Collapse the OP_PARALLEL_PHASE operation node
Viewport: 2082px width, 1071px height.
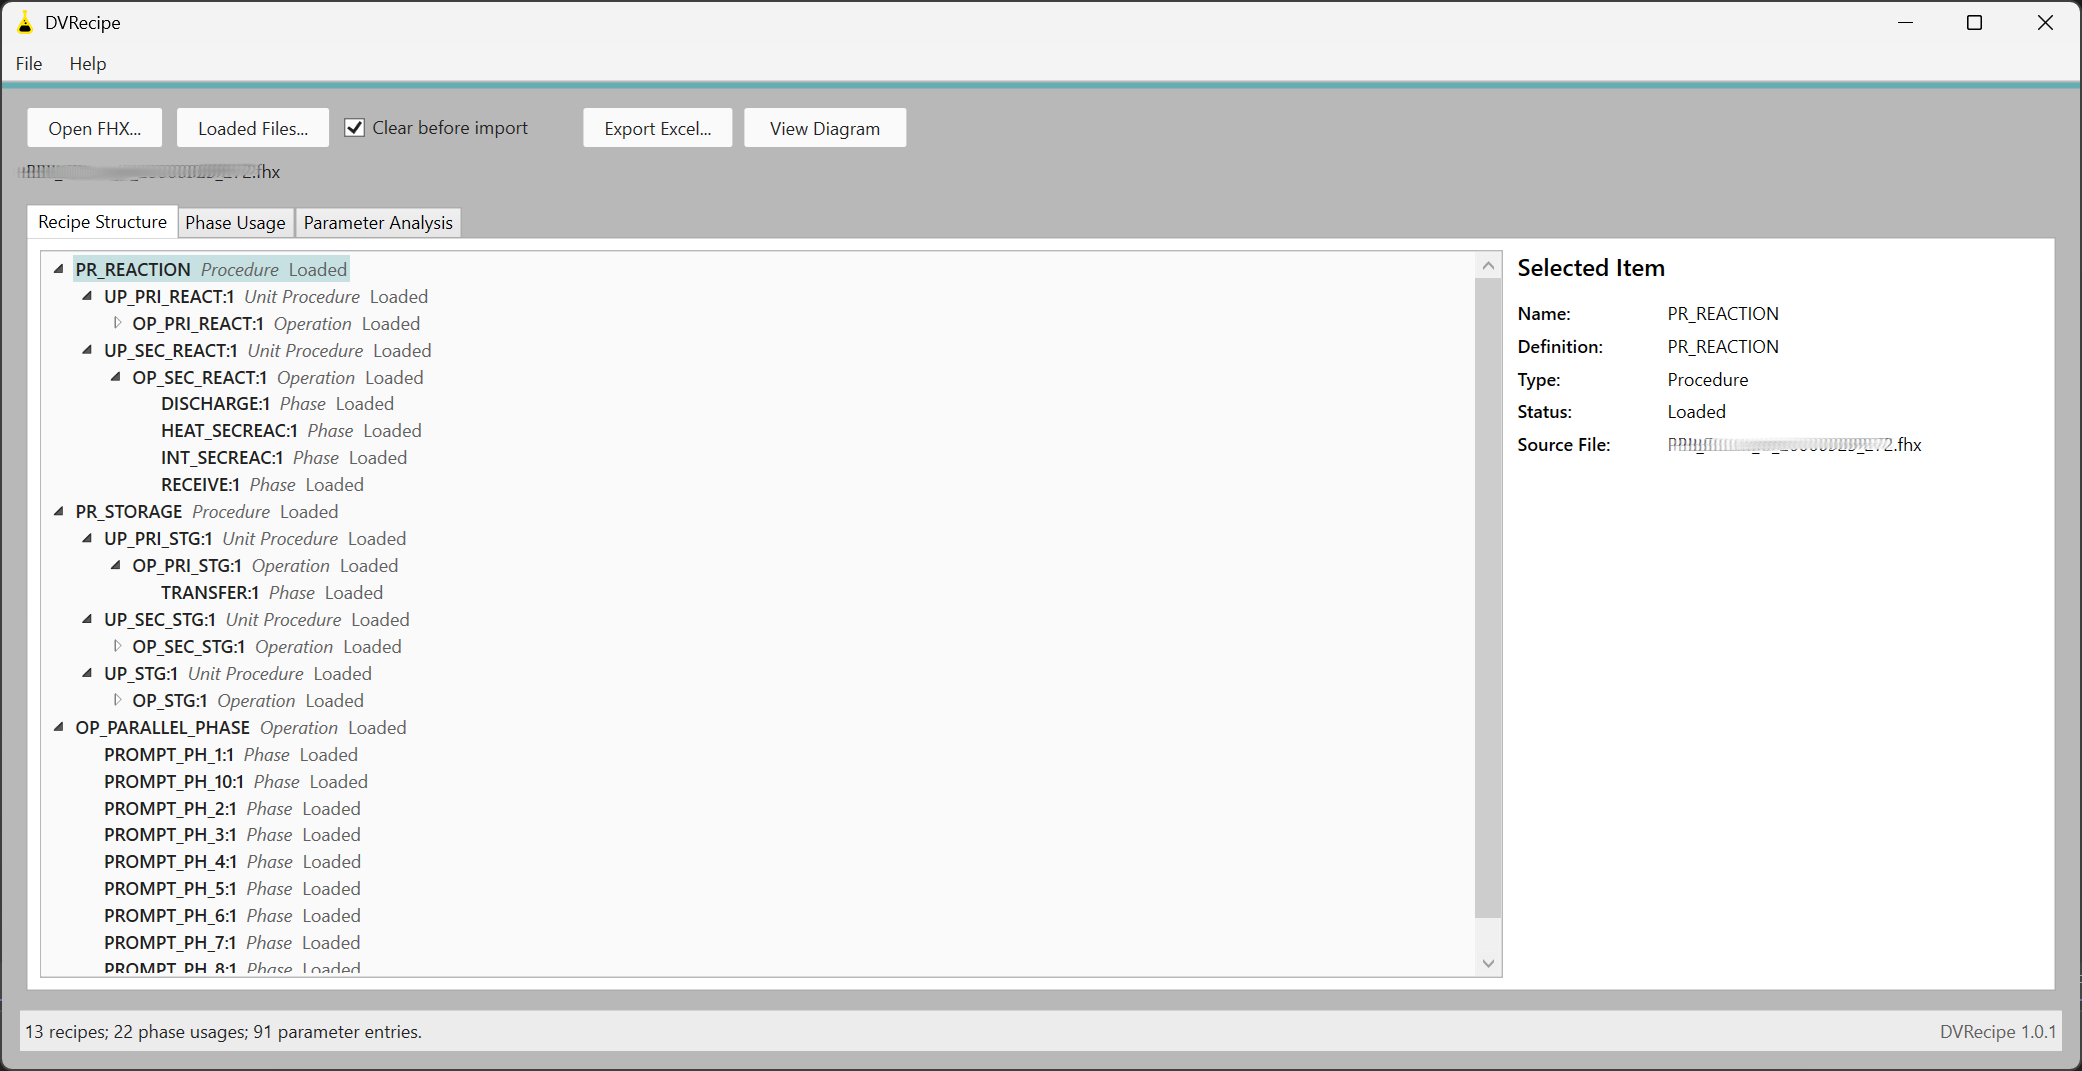point(59,727)
